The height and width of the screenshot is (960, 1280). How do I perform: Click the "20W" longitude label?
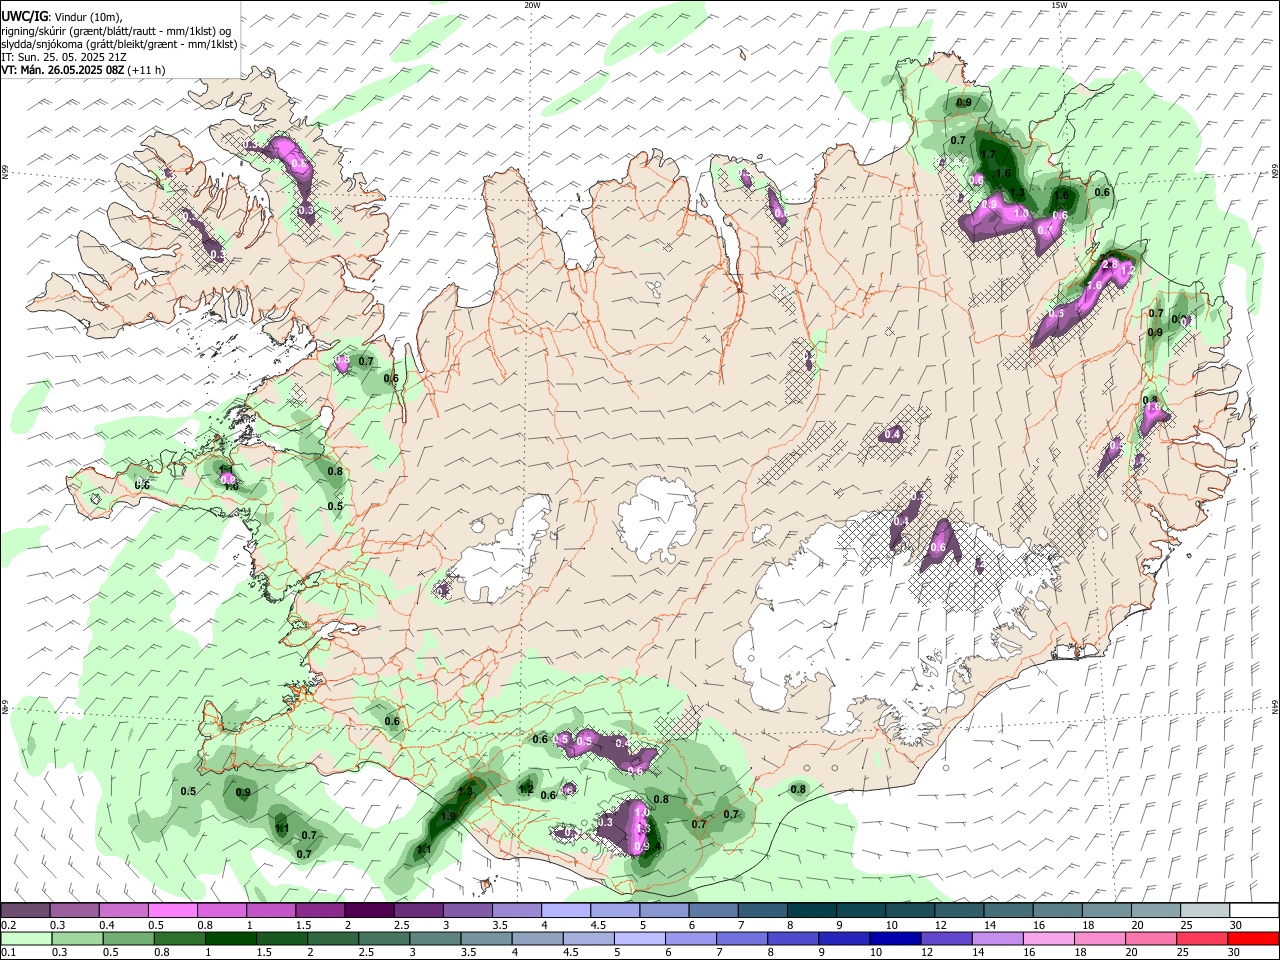pos(532,5)
